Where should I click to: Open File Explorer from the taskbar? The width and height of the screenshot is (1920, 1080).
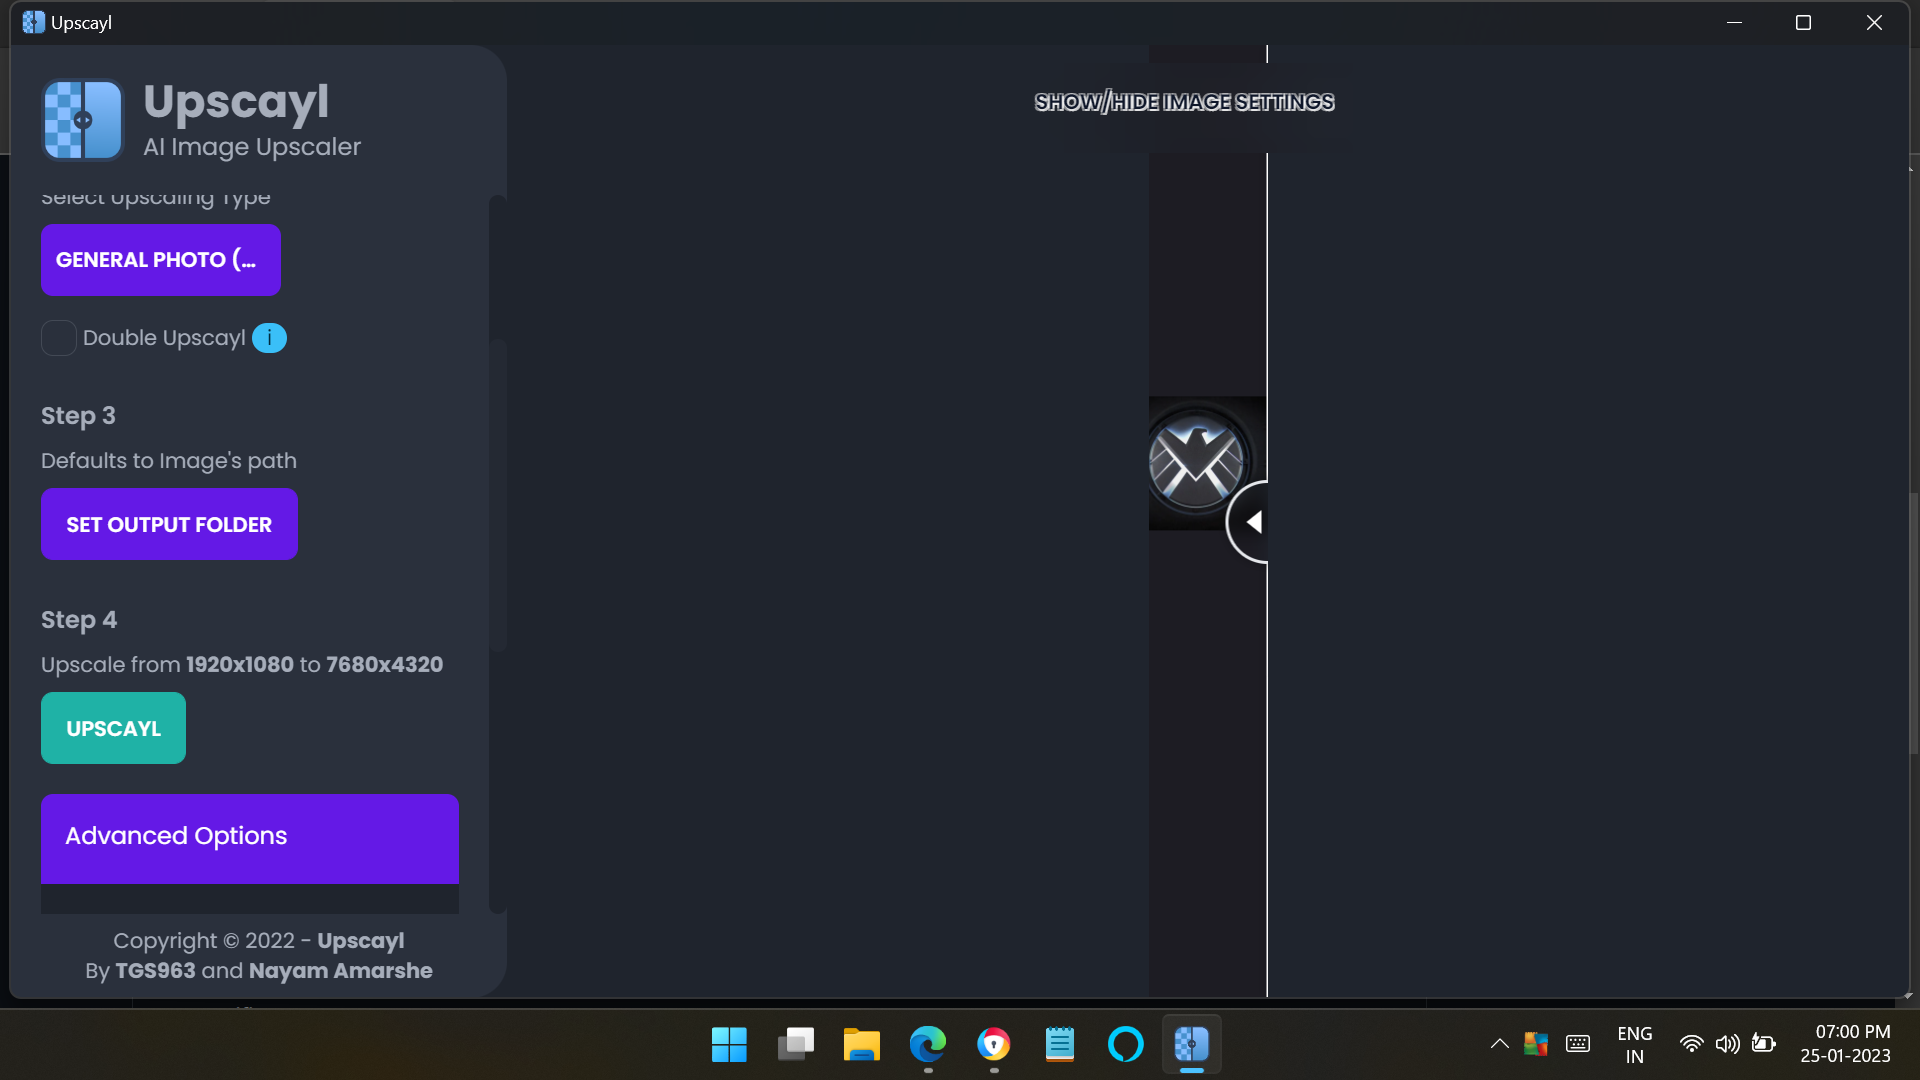pyautogui.click(x=861, y=1044)
